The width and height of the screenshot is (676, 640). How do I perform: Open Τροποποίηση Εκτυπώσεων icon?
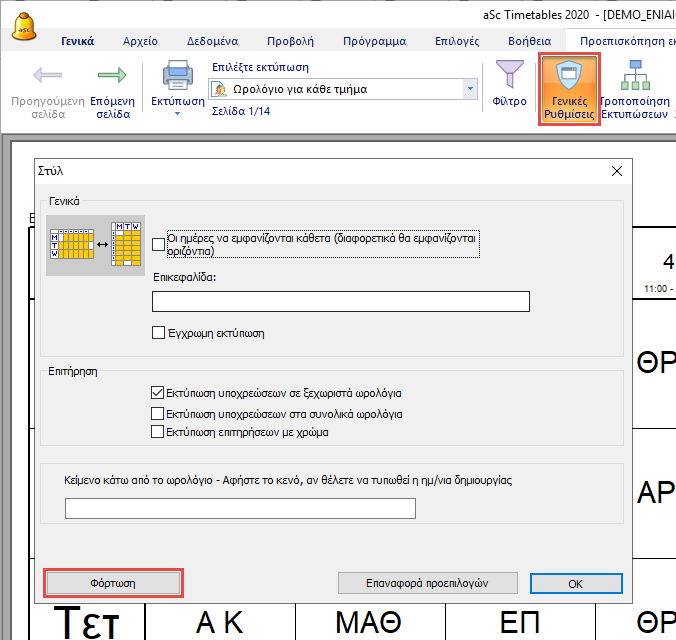click(634, 76)
